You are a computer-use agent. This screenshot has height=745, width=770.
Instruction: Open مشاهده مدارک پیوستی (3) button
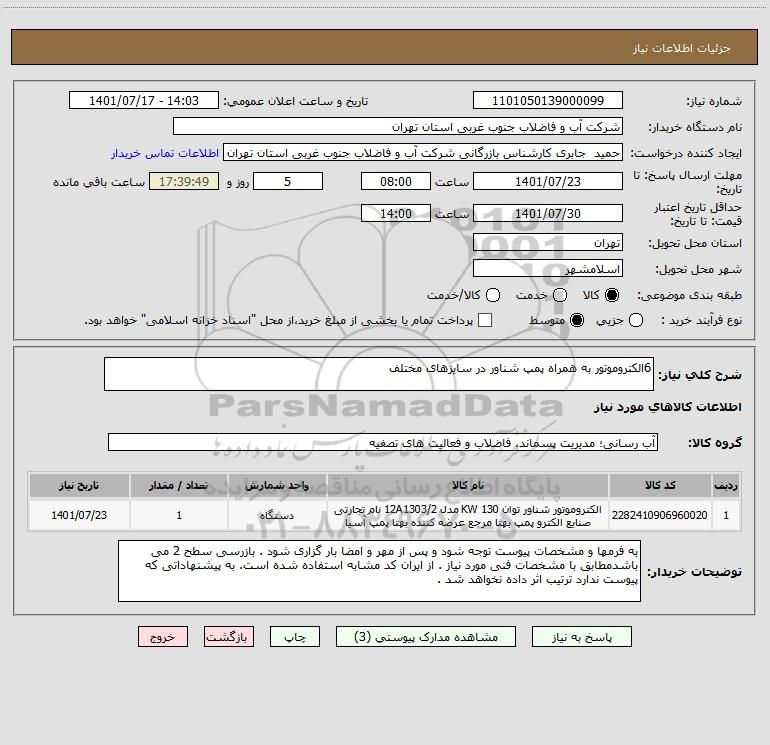tap(426, 637)
